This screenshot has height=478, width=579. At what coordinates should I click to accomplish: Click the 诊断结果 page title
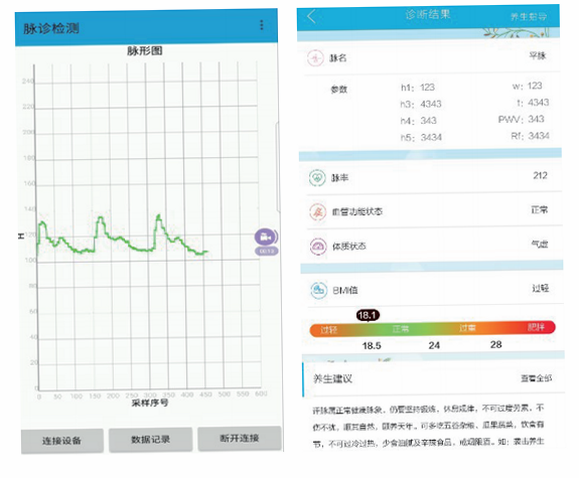pos(428,15)
